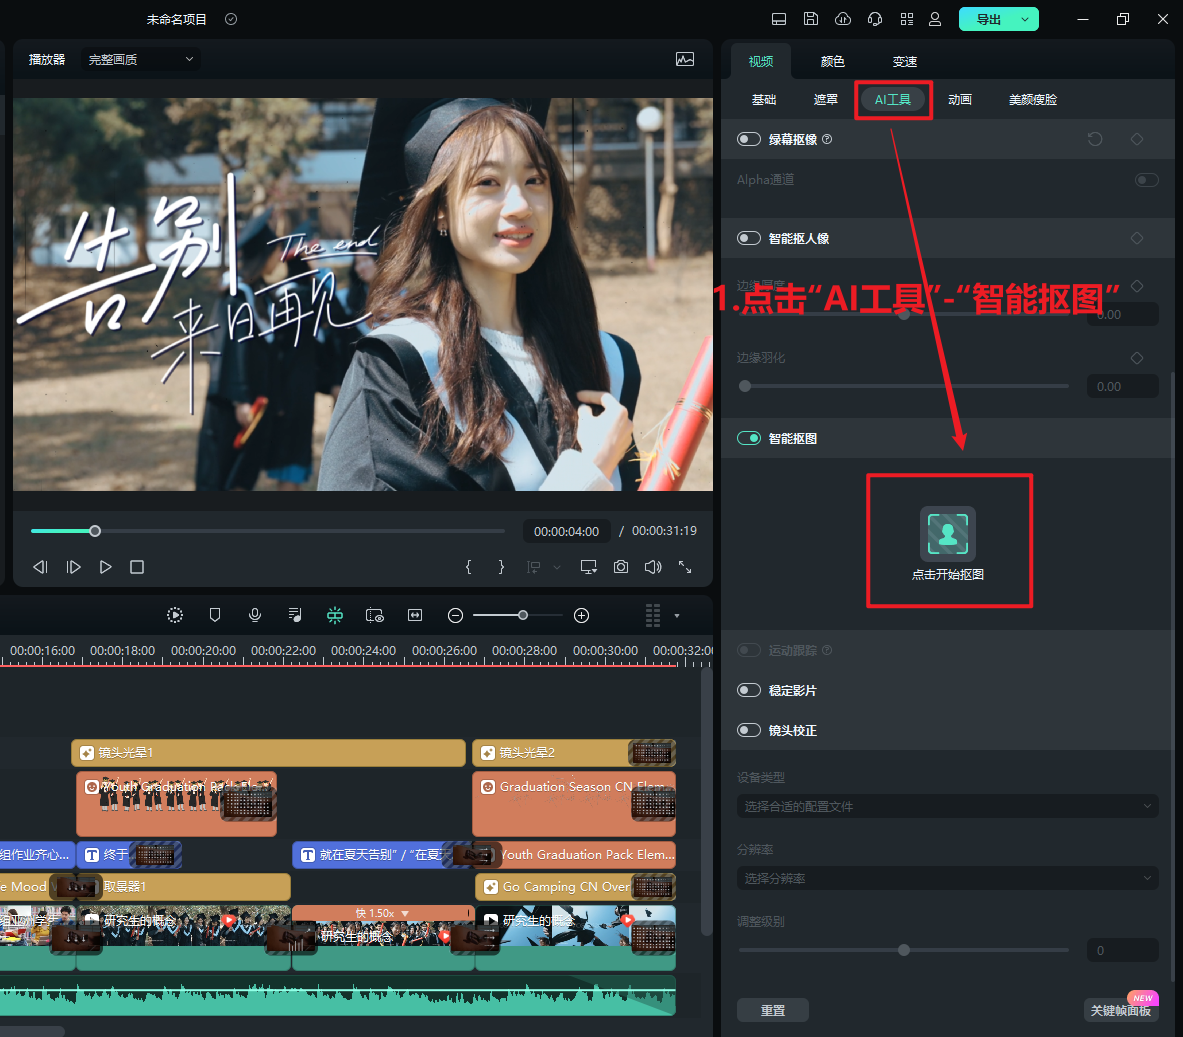Open the headset support icon in the titlebar

click(874, 18)
